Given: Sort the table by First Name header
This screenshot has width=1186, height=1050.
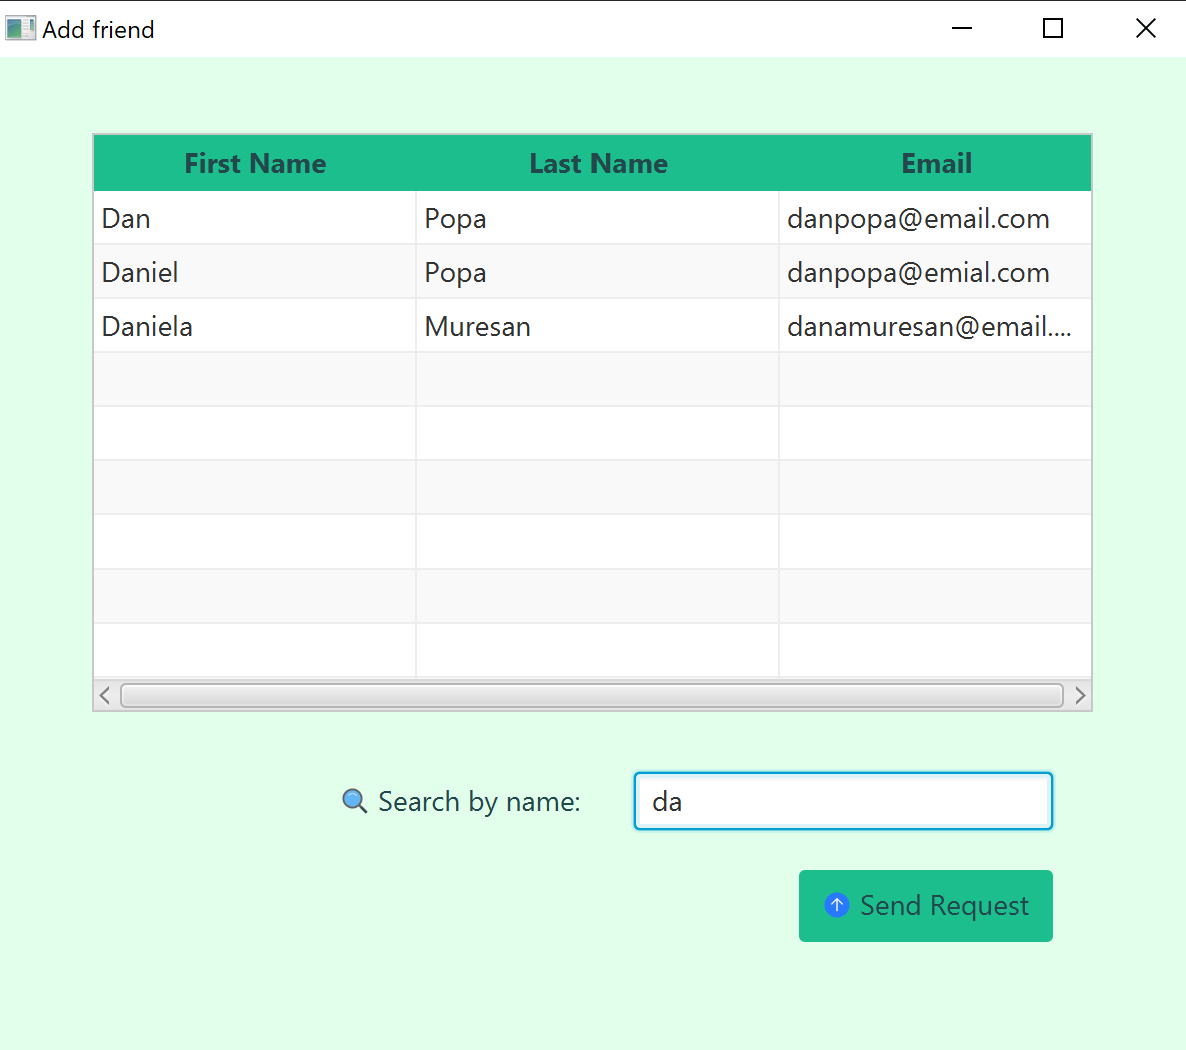Looking at the screenshot, I should [x=255, y=162].
